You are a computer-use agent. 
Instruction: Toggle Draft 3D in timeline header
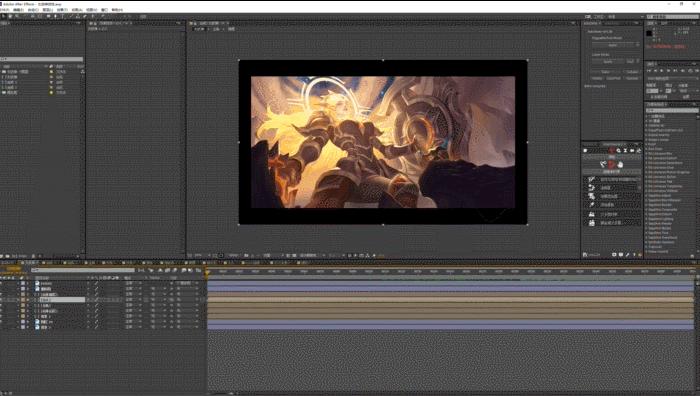tap(151, 270)
